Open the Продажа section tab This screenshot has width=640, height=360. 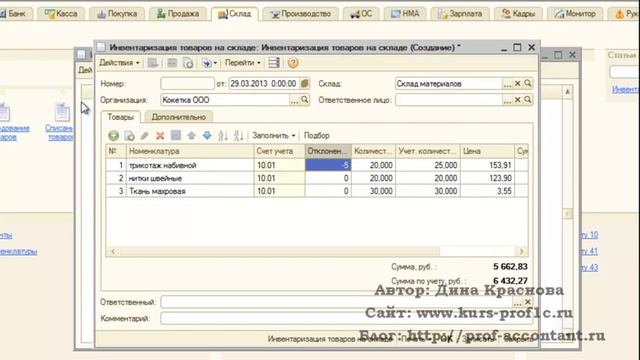(178, 14)
